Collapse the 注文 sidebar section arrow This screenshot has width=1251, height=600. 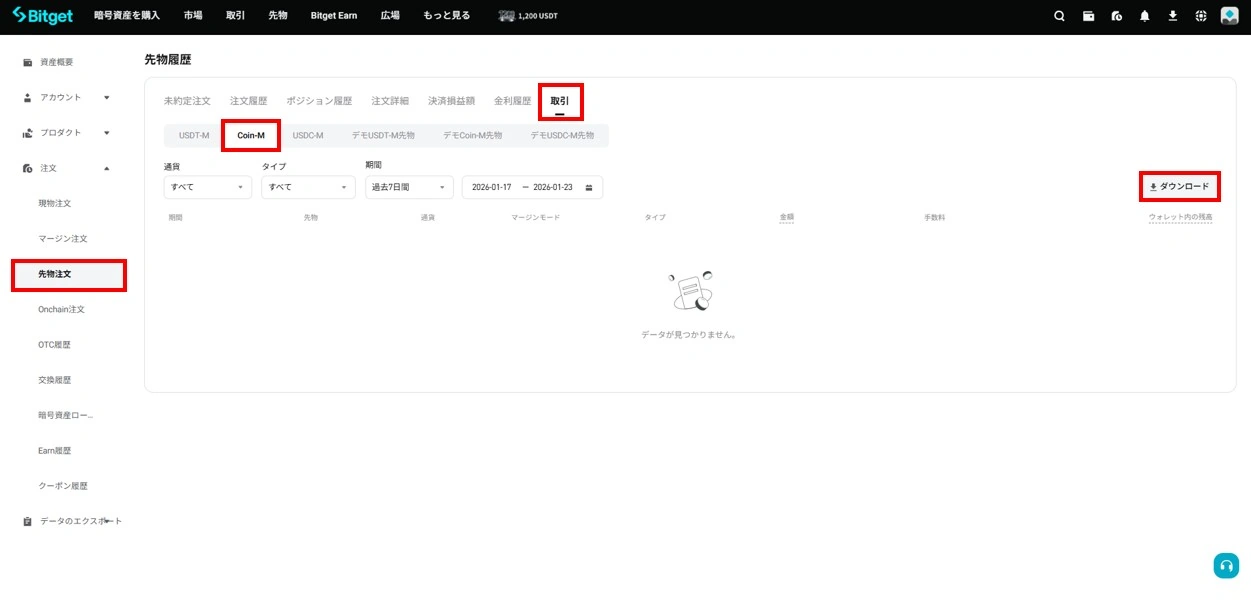click(x=107, y=168)
